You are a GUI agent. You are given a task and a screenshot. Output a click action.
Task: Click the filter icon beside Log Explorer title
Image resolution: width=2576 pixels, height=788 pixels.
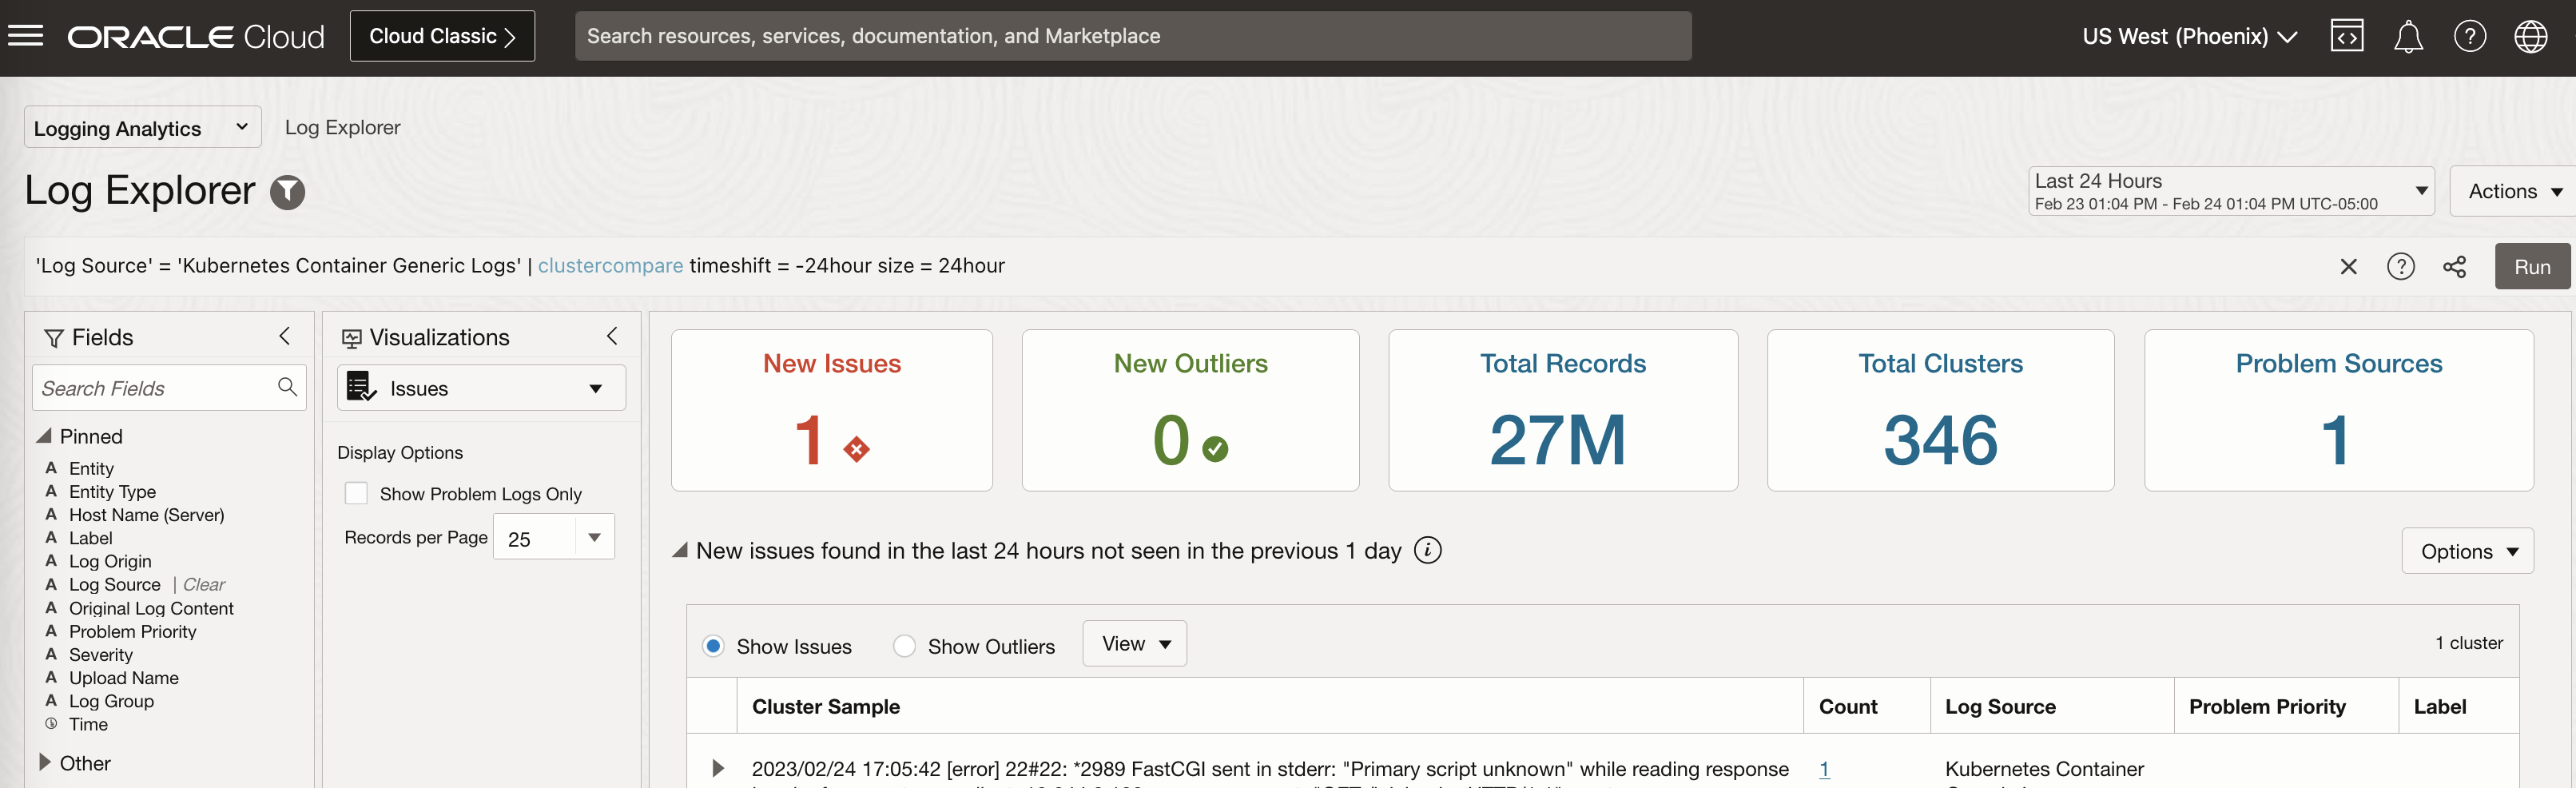288,192
